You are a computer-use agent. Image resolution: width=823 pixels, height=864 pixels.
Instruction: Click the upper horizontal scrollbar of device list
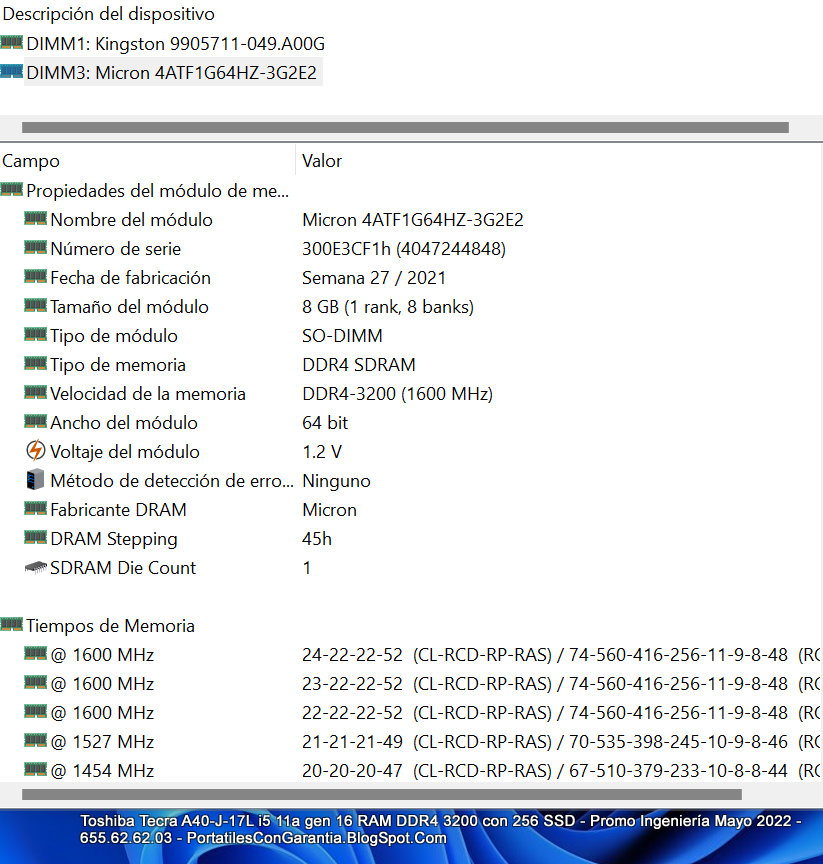405,128
